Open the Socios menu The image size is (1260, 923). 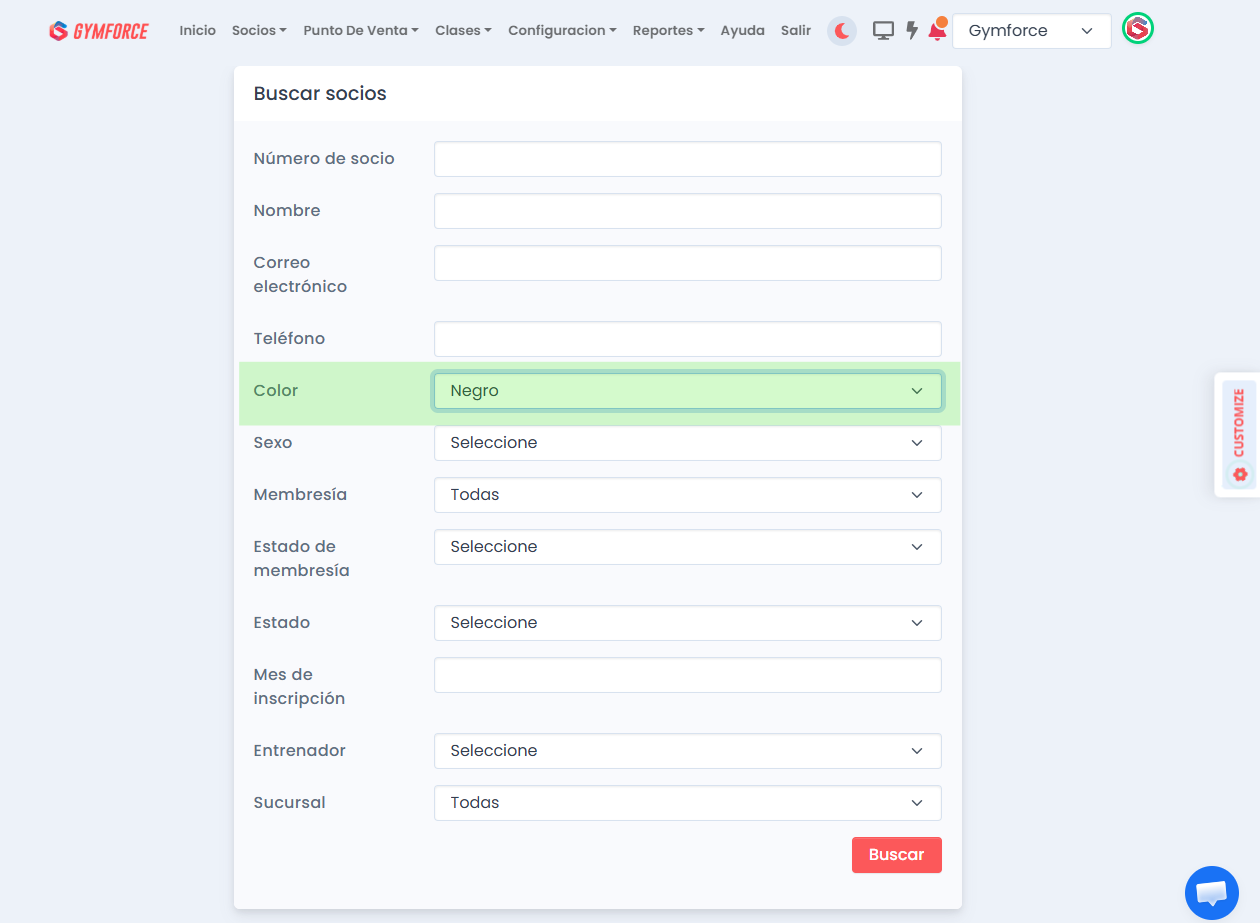[x=258, y=31]
